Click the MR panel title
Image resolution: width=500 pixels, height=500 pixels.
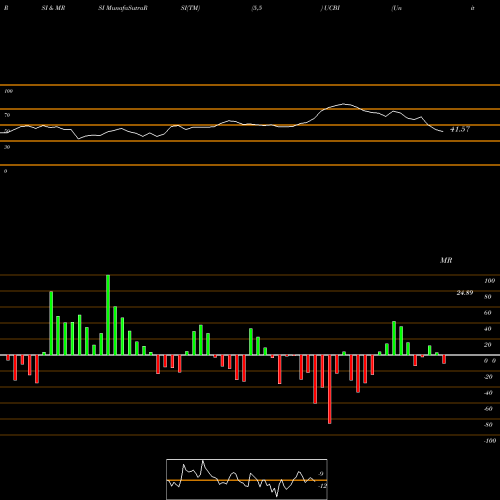pos(446,260)
